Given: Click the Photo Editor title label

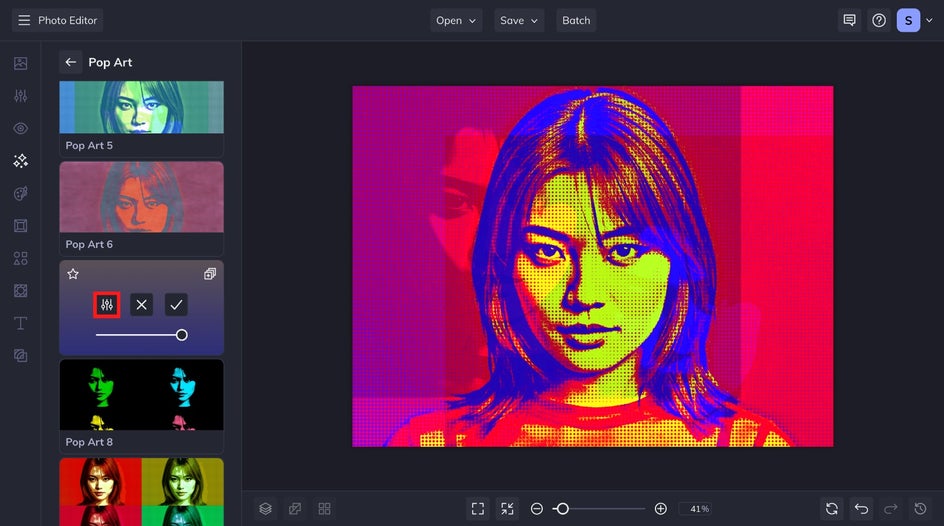Looking at the screenshot, I should point(67,20).
